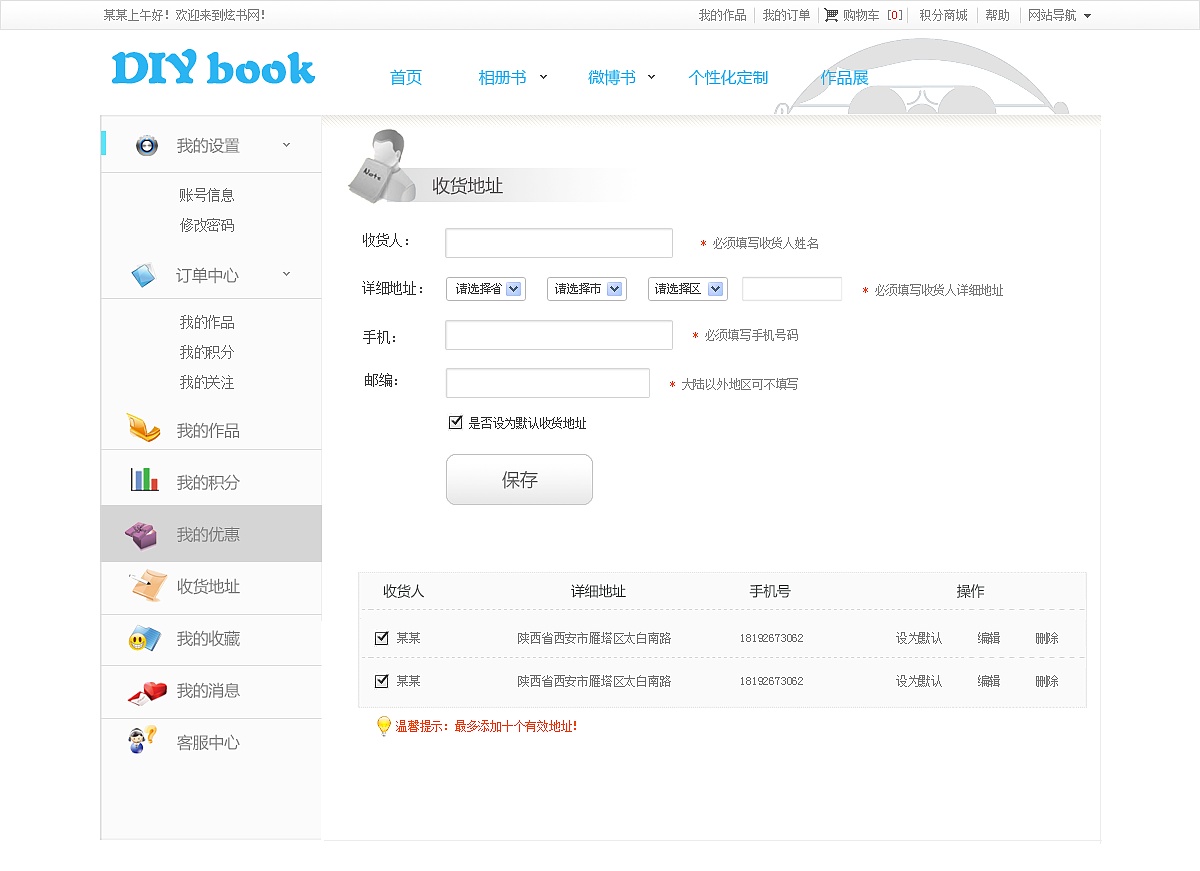Click the purple gift icon beside 我的优惠
This screenshot has height=871, width=1200.
pyautogui.click(x=141, y=535)
